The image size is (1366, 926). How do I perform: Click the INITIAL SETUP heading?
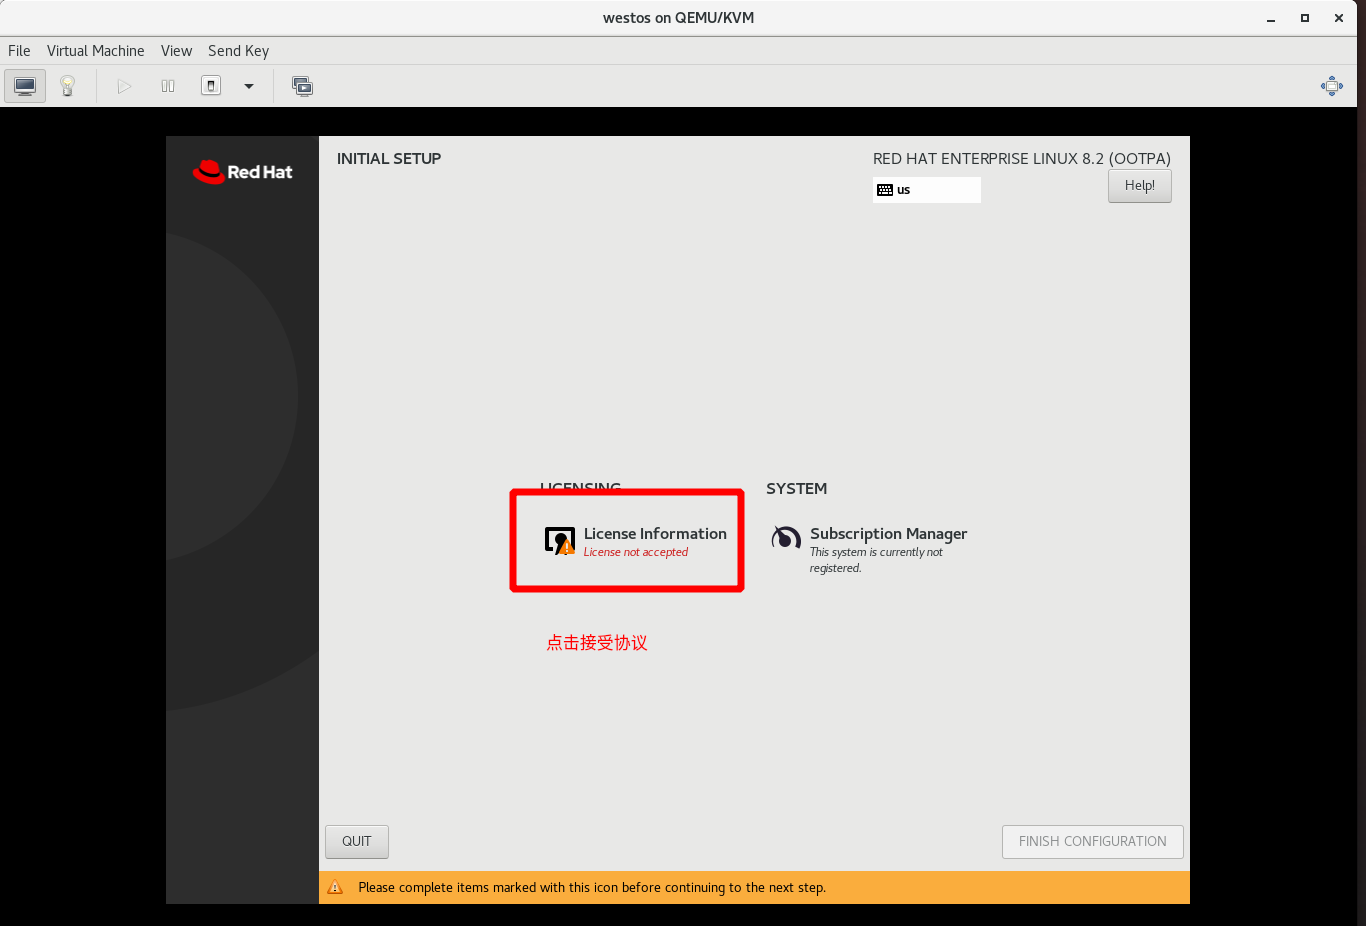pyautogui.click(x=389, y=159)
